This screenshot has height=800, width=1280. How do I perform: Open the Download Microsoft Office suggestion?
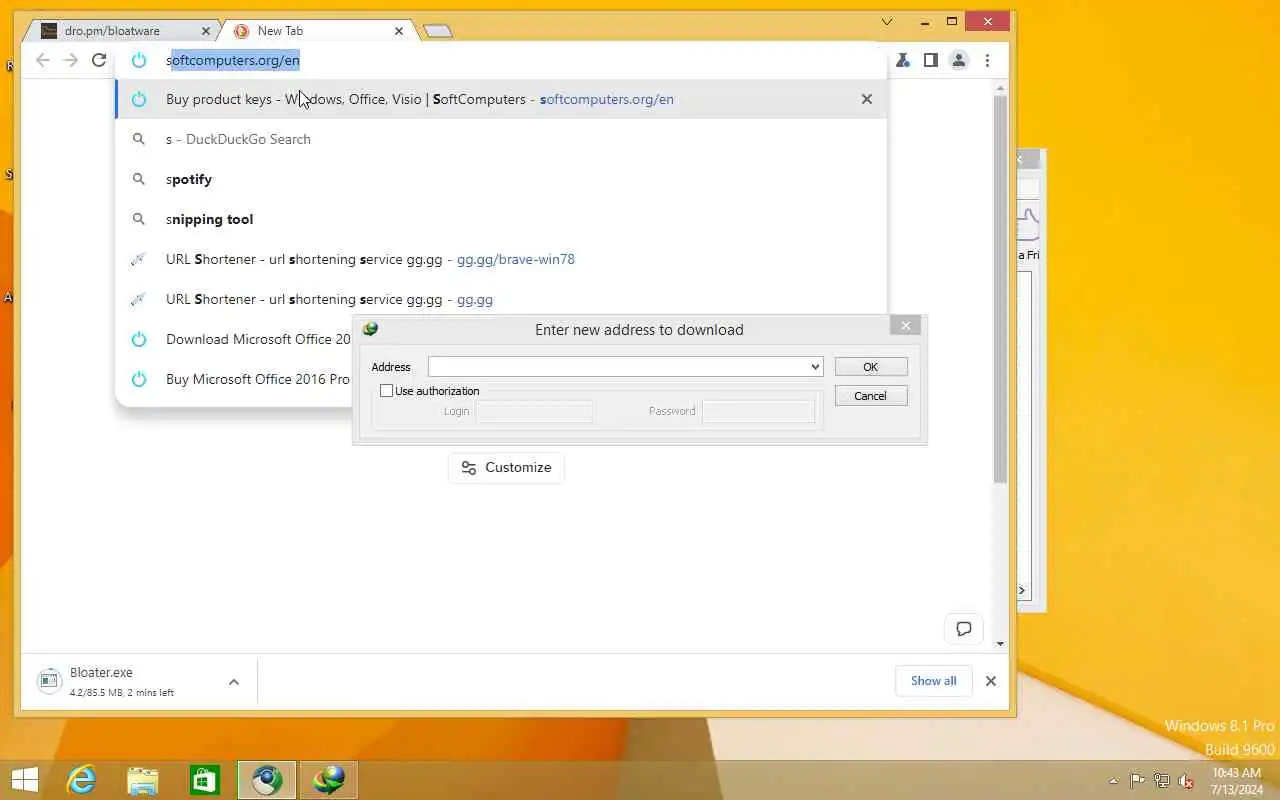[x=234, y=339]
